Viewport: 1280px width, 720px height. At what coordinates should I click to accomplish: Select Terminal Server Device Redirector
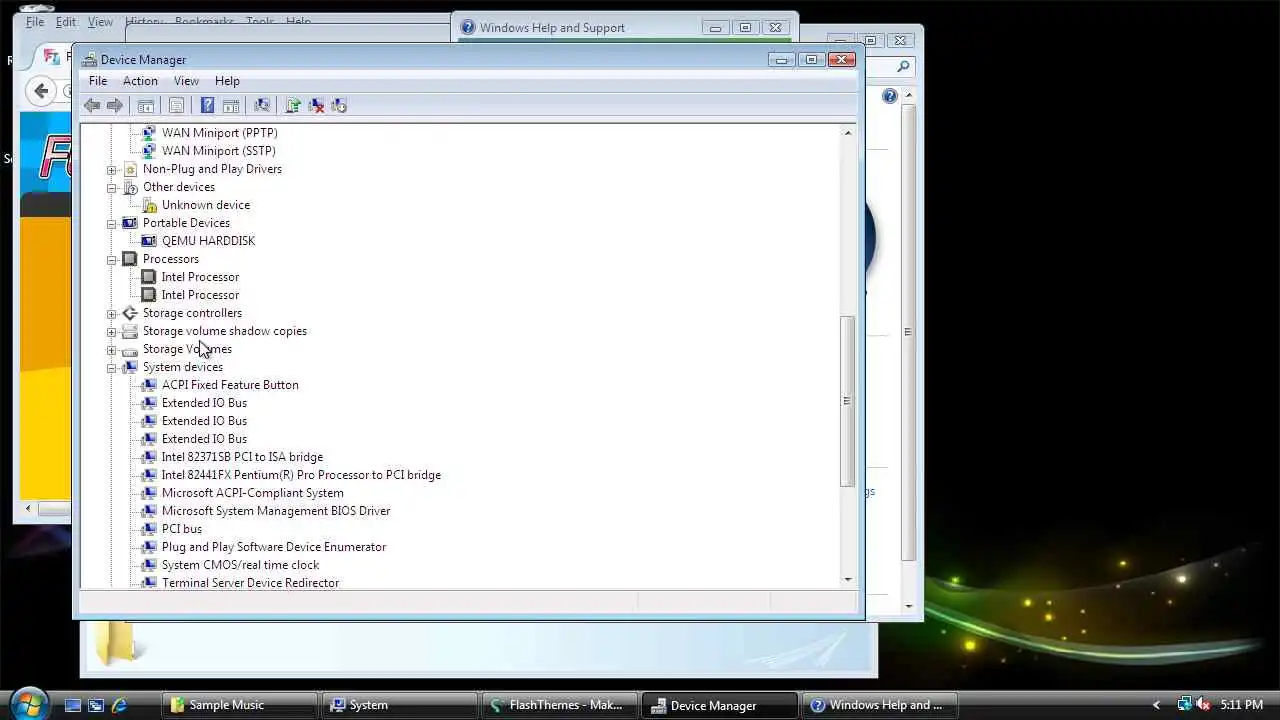(x=250, y=583)
